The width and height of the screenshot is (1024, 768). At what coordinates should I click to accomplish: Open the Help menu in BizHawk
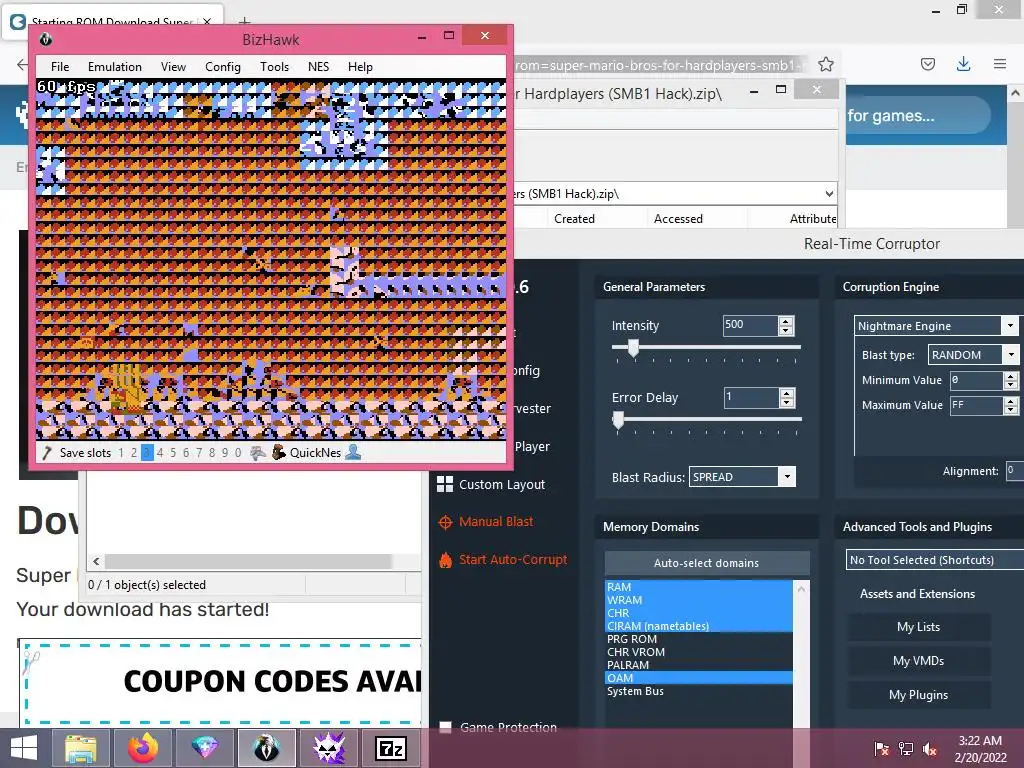(x=360, y=67)
